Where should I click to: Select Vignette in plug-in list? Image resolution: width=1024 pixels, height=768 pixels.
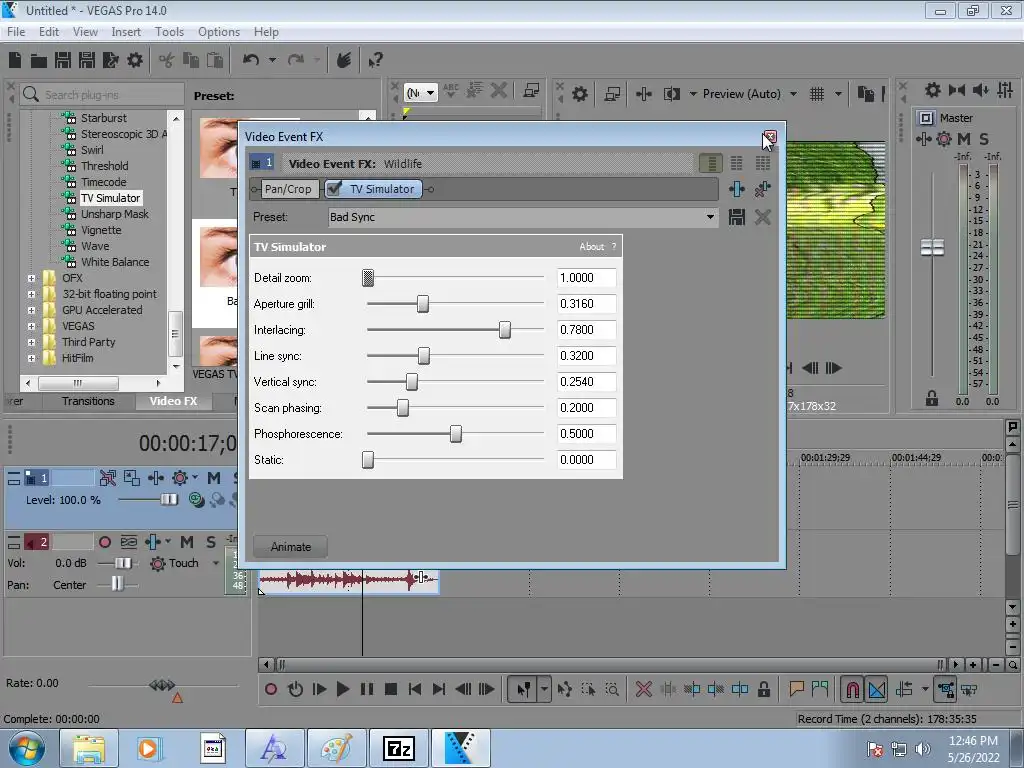(101, 230)
